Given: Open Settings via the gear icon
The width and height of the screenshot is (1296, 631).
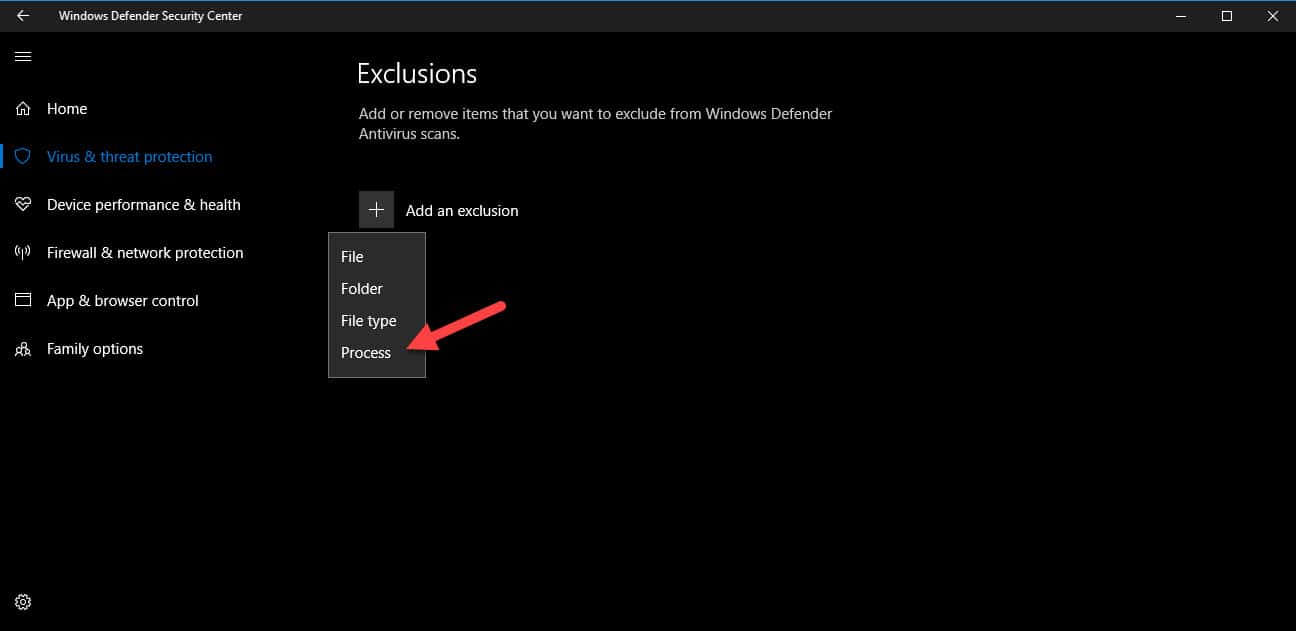Looking at the screenshot, I should [x=23, y=602].
